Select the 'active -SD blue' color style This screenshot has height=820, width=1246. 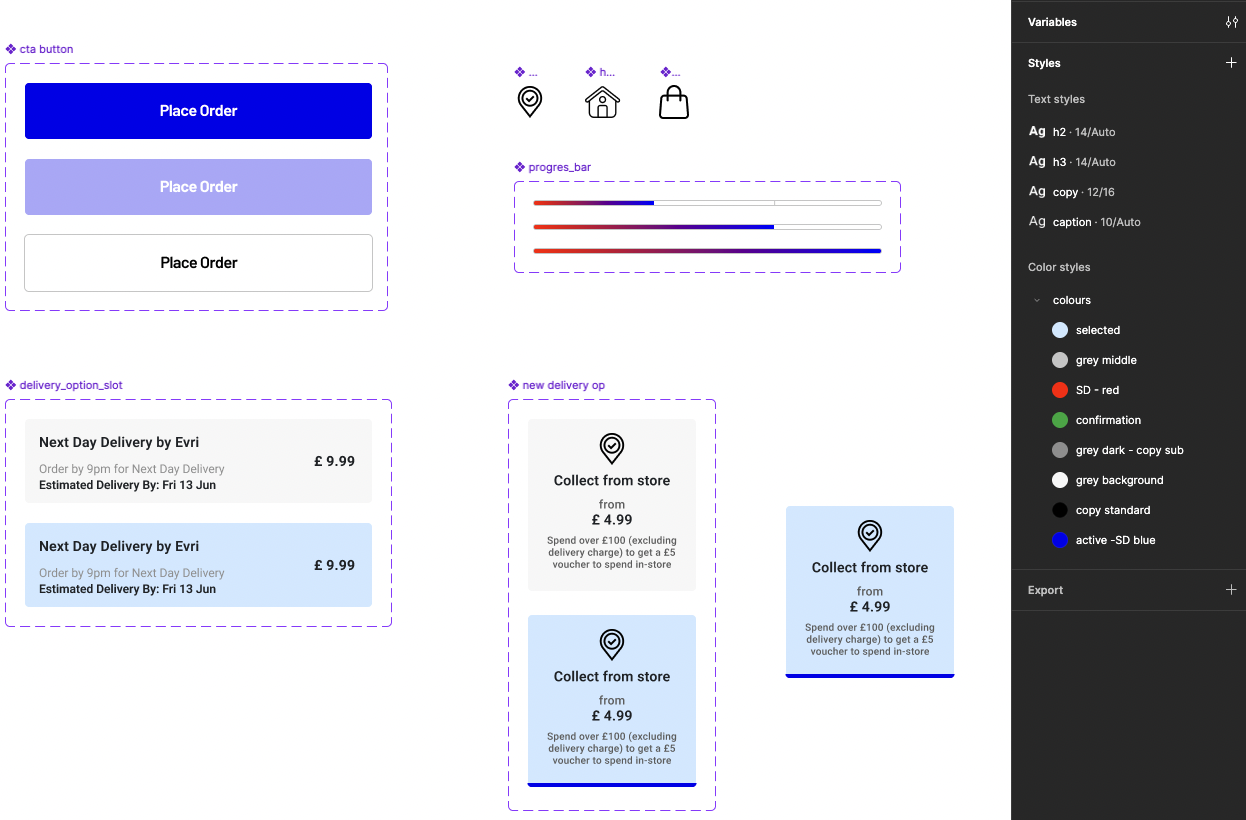point(1115,540)
